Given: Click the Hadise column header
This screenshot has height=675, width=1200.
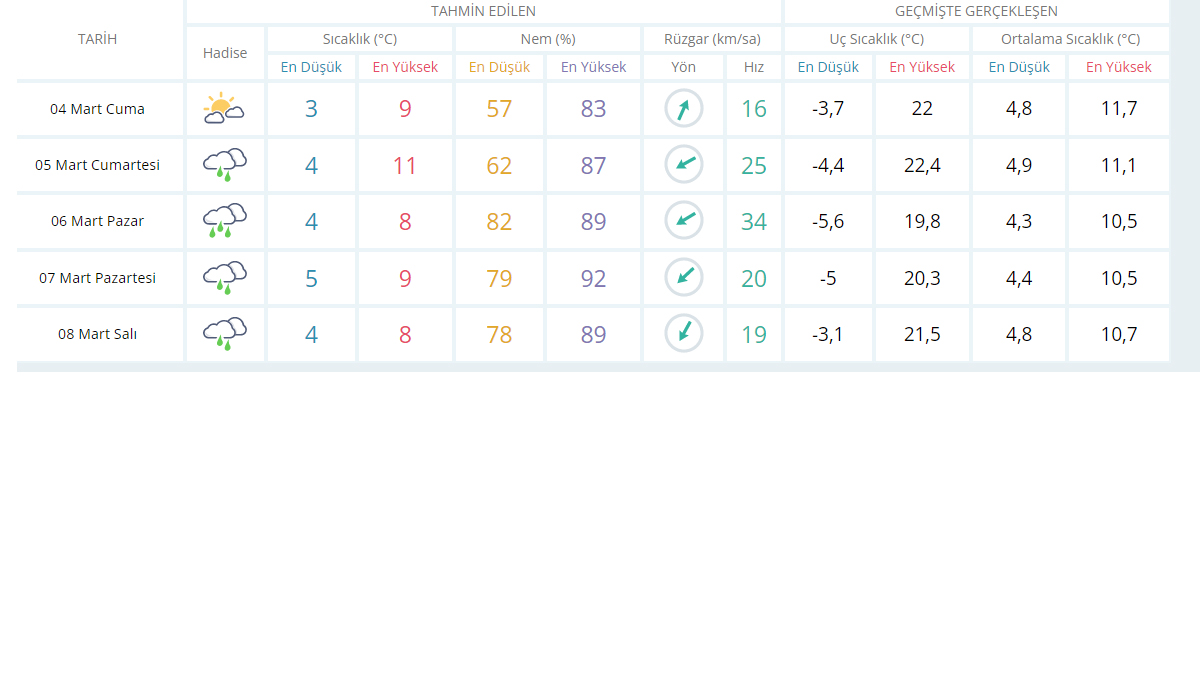Looking at the screenshot, I should coord(225,53).
